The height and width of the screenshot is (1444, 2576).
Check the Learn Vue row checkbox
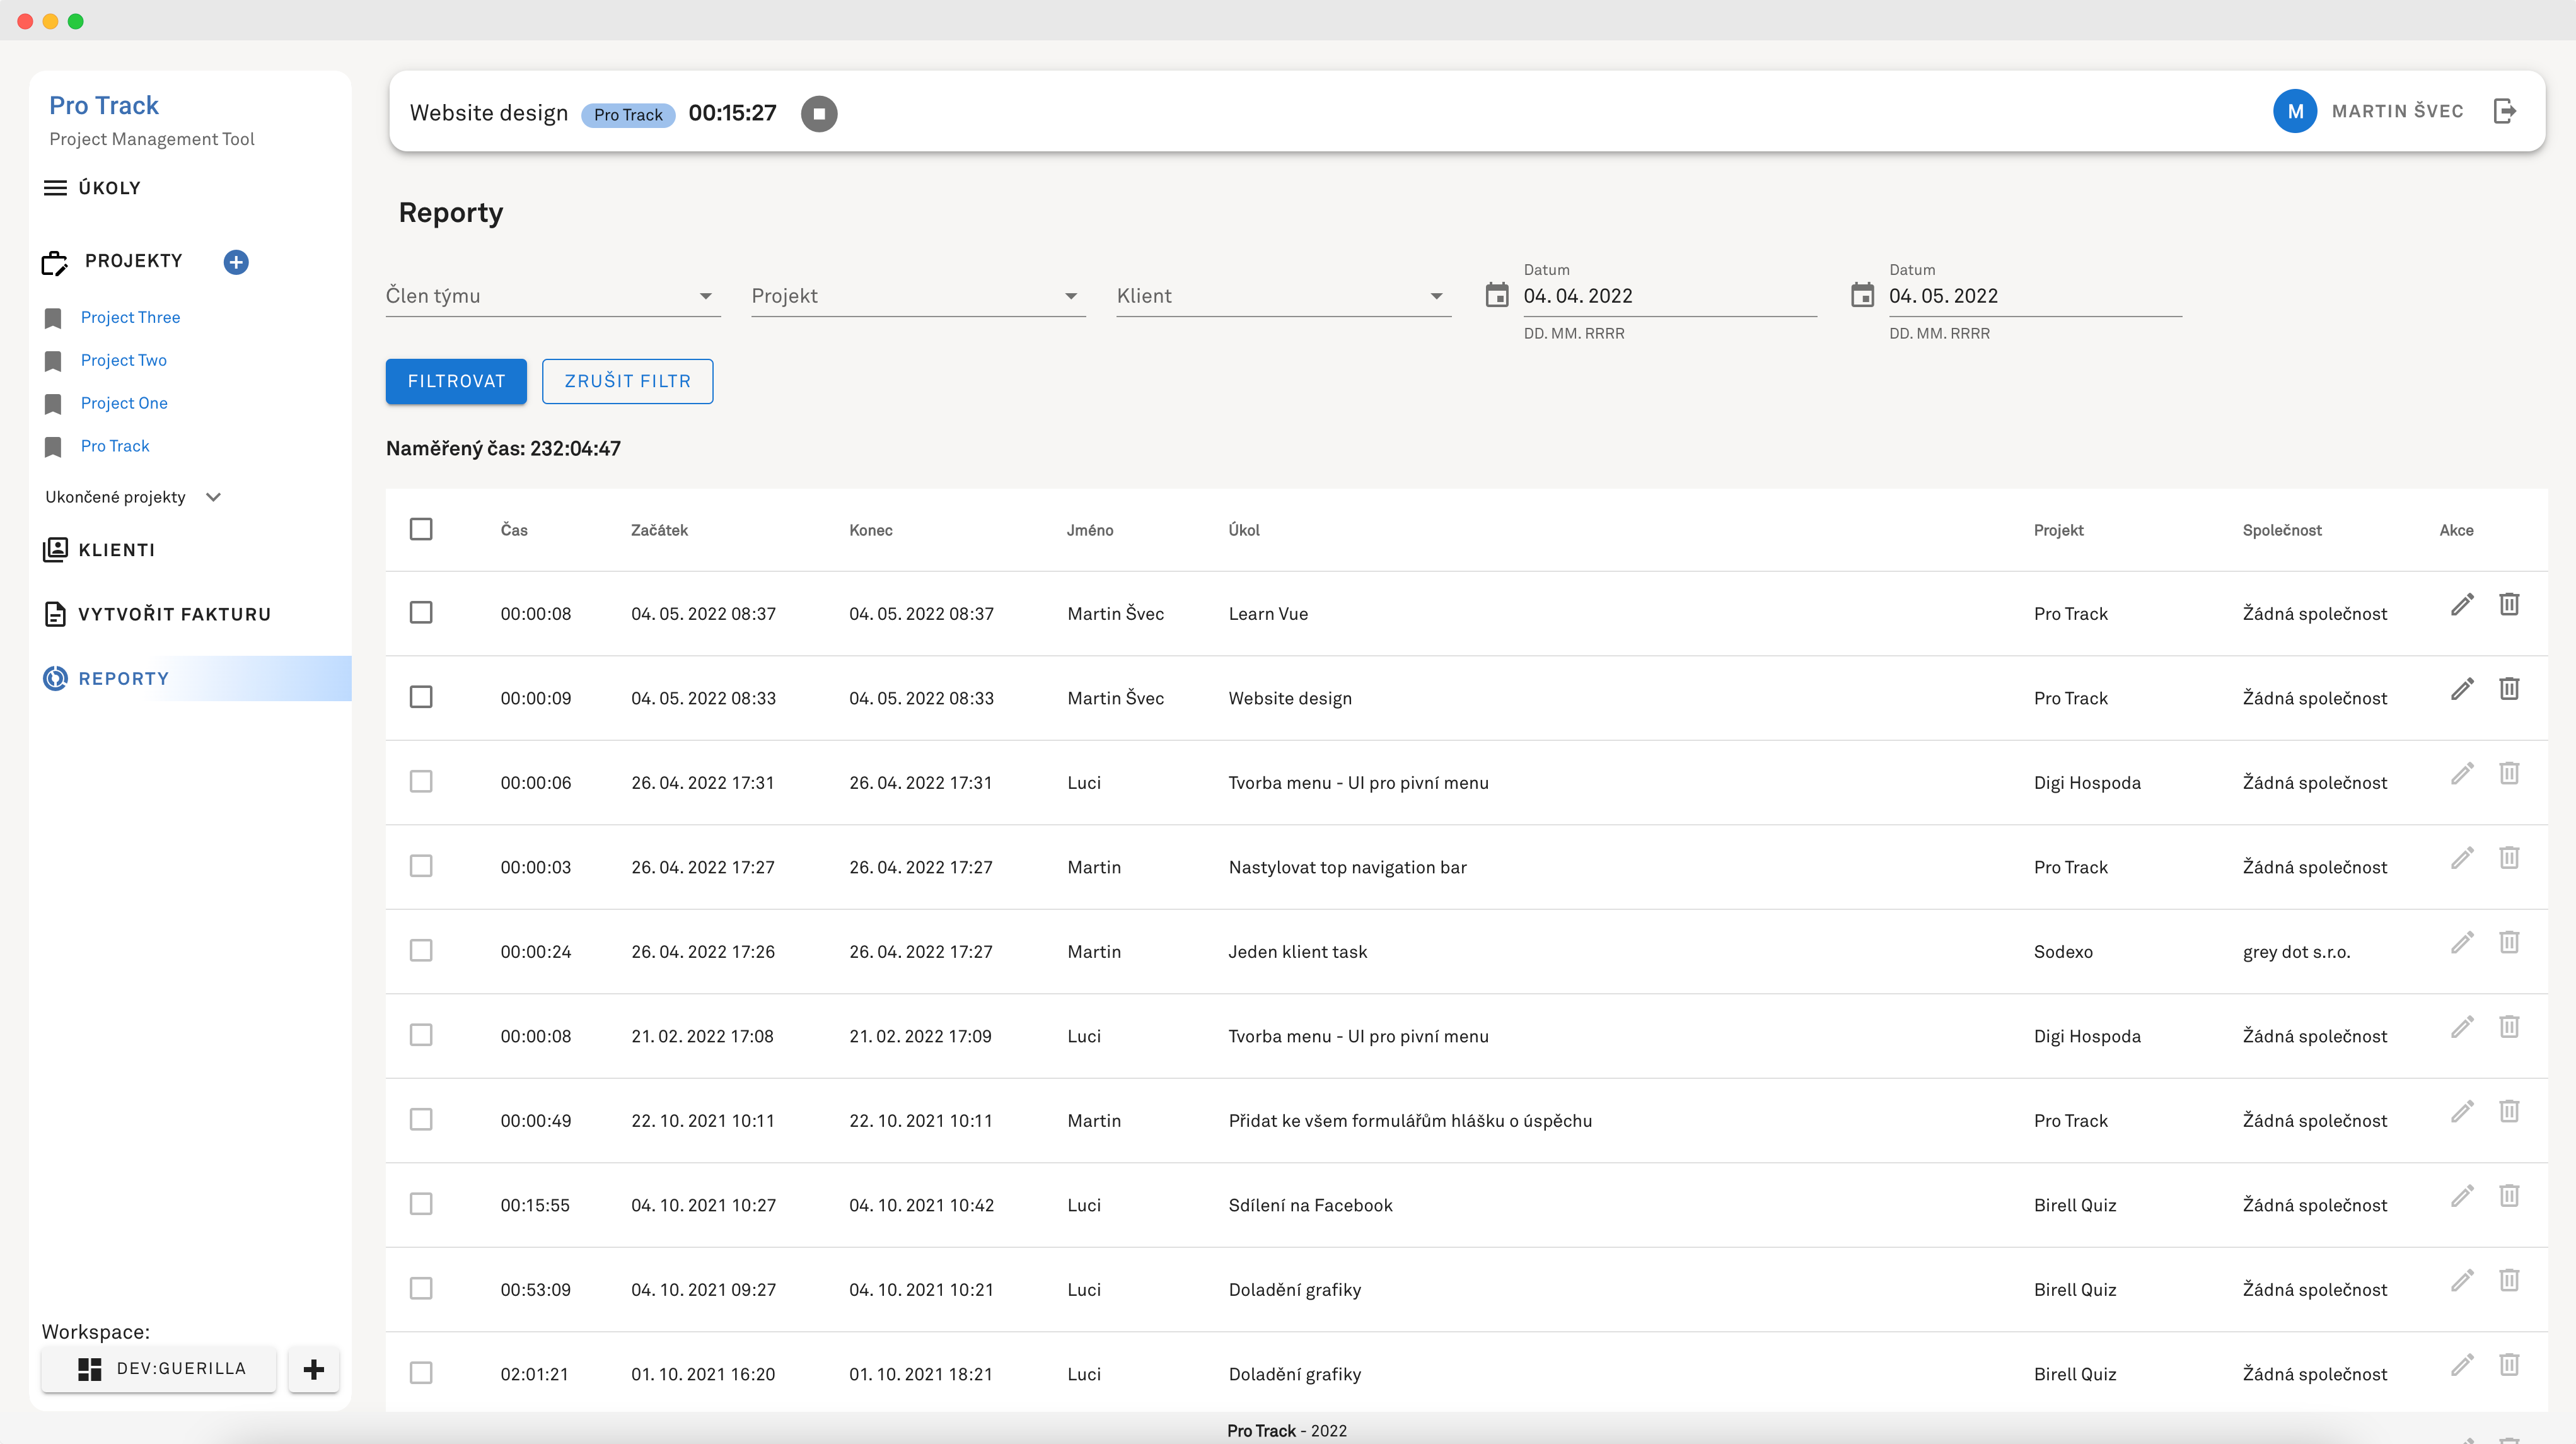tap(421, 613)
